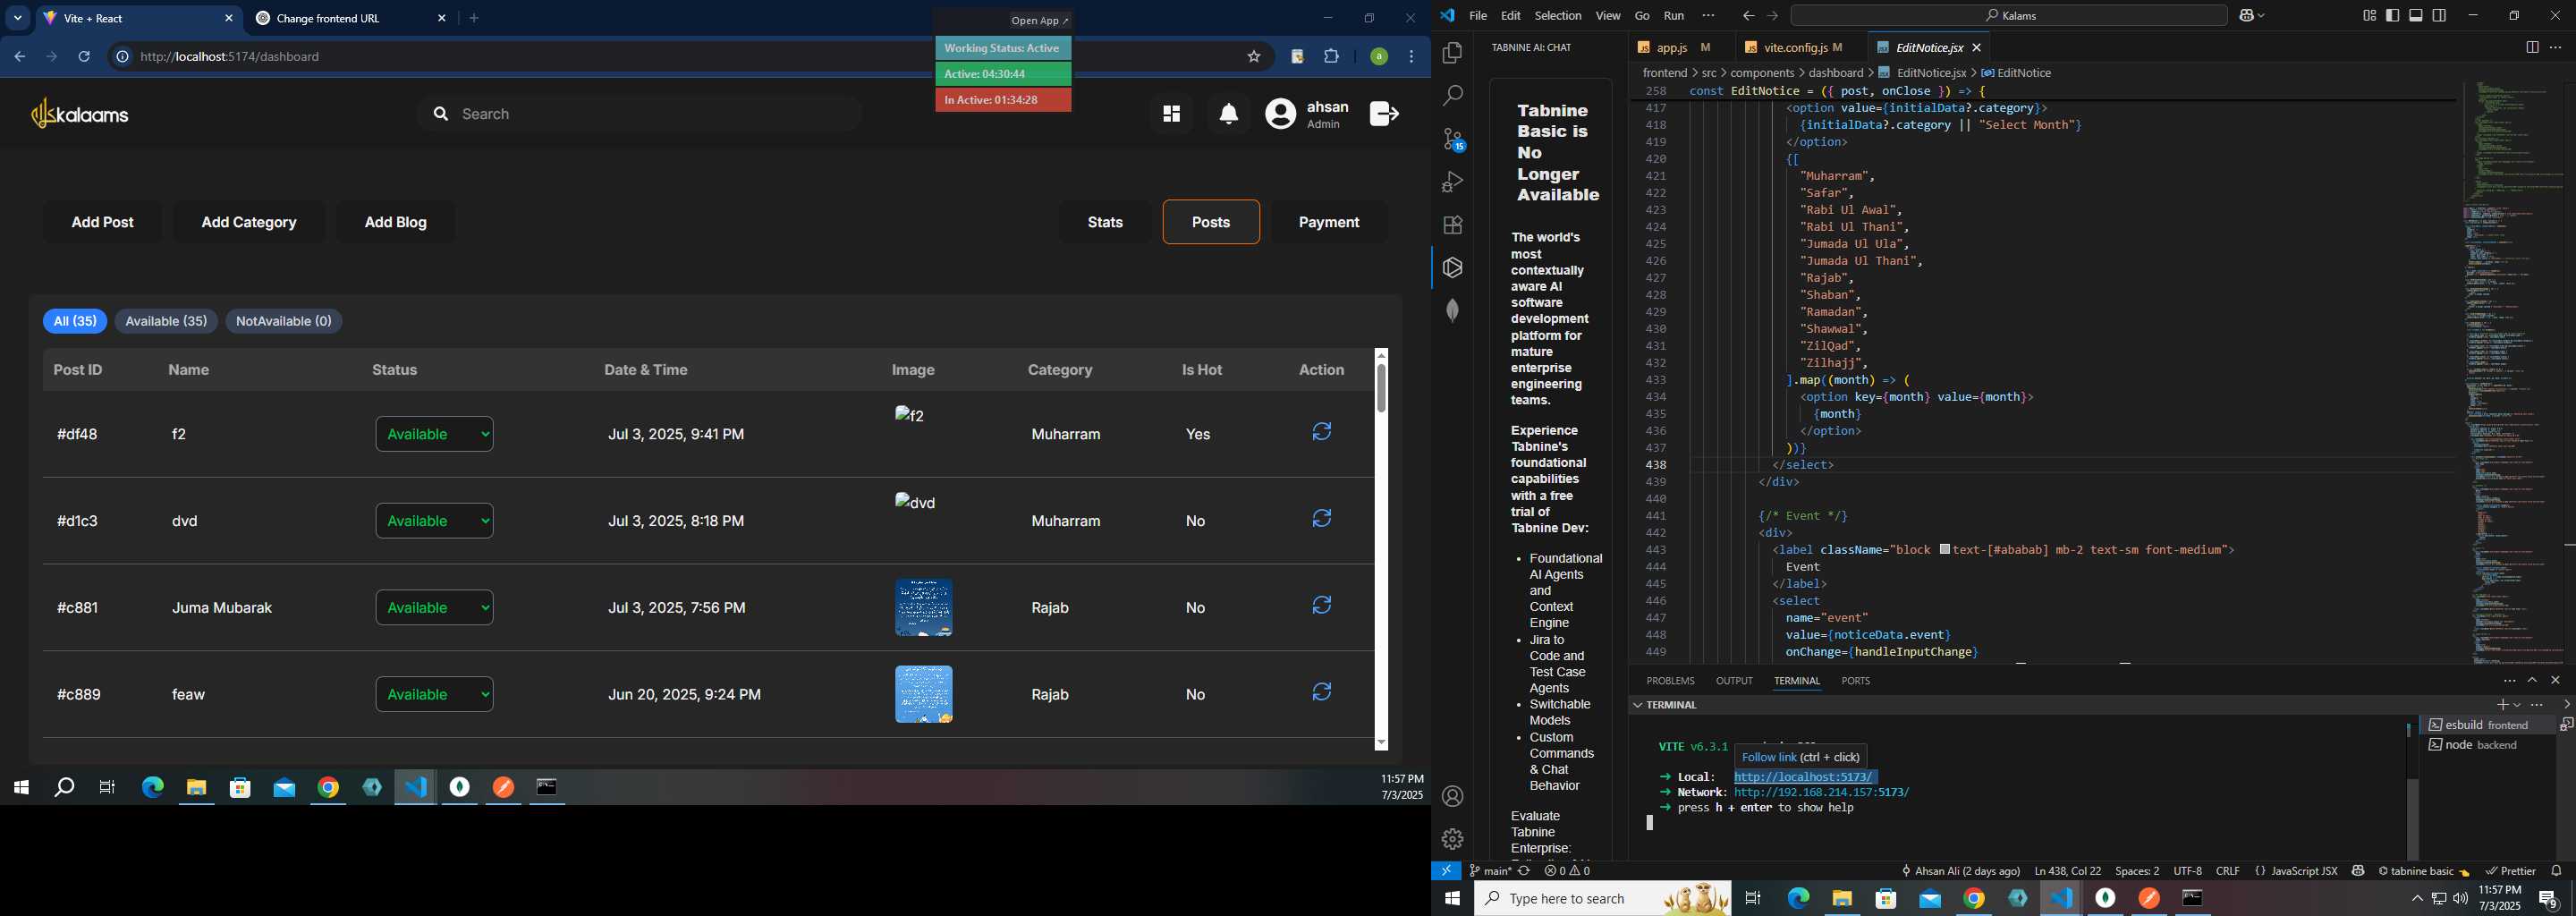This screenshot has height=916, width=2576.
Task: Go back using VS Code title bar arrow
Action: 1747,16
